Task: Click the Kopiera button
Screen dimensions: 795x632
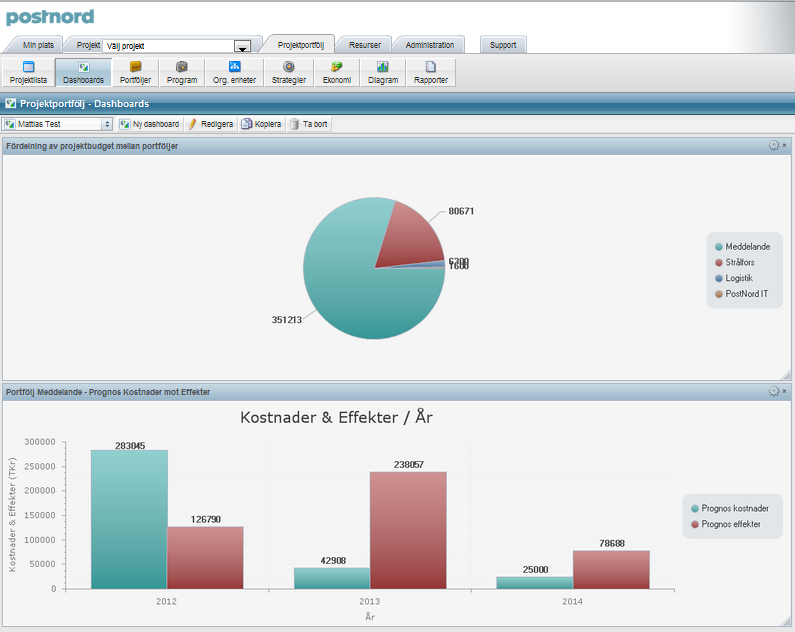Action: click(262, 124)
